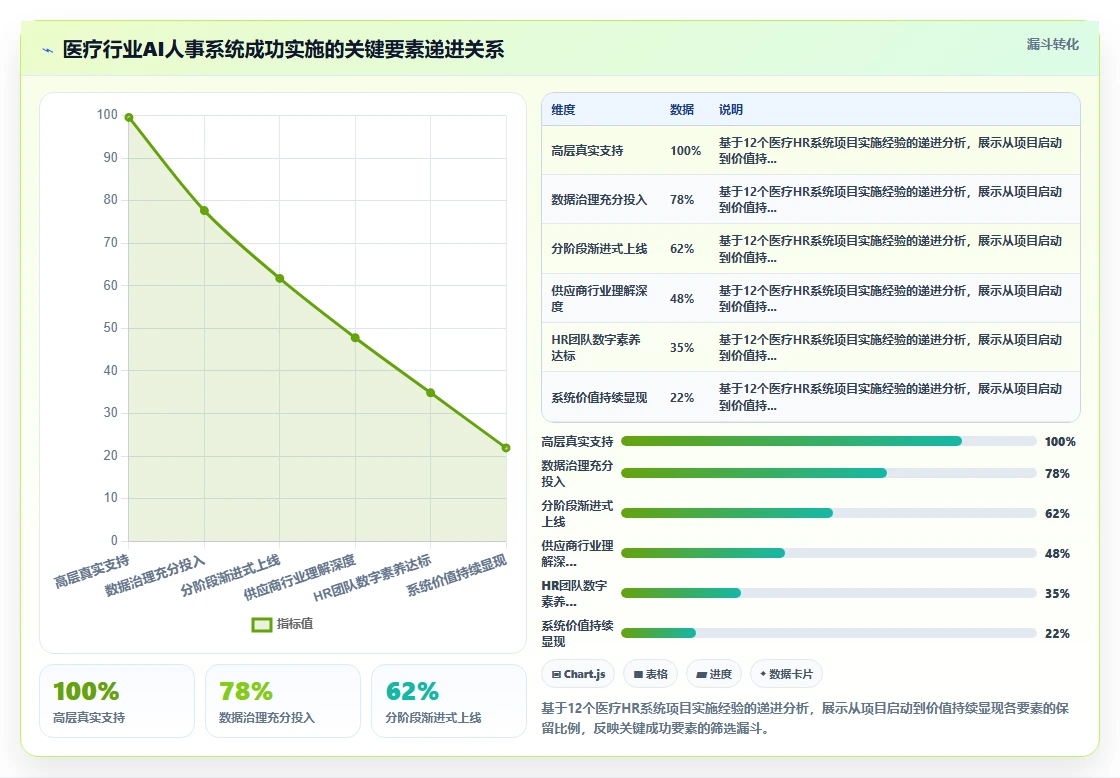This screenshot has width=1120, height=778.
Task: Open the 62% 分阶段渐进式上线 data card
Action: 449,701
